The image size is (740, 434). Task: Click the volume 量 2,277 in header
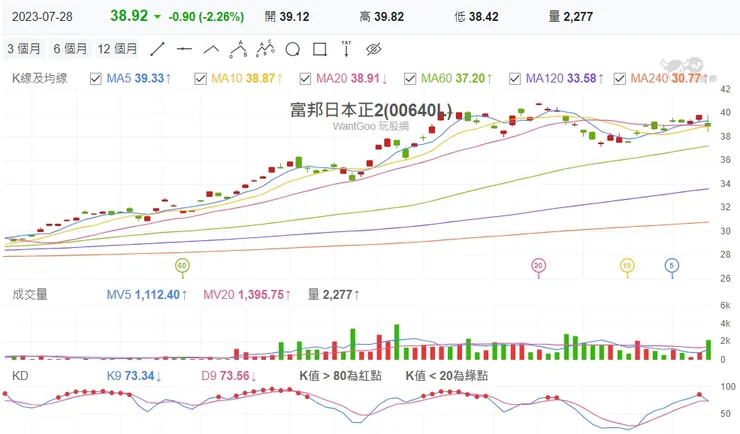pyautogui.click(x=571, y=17)
